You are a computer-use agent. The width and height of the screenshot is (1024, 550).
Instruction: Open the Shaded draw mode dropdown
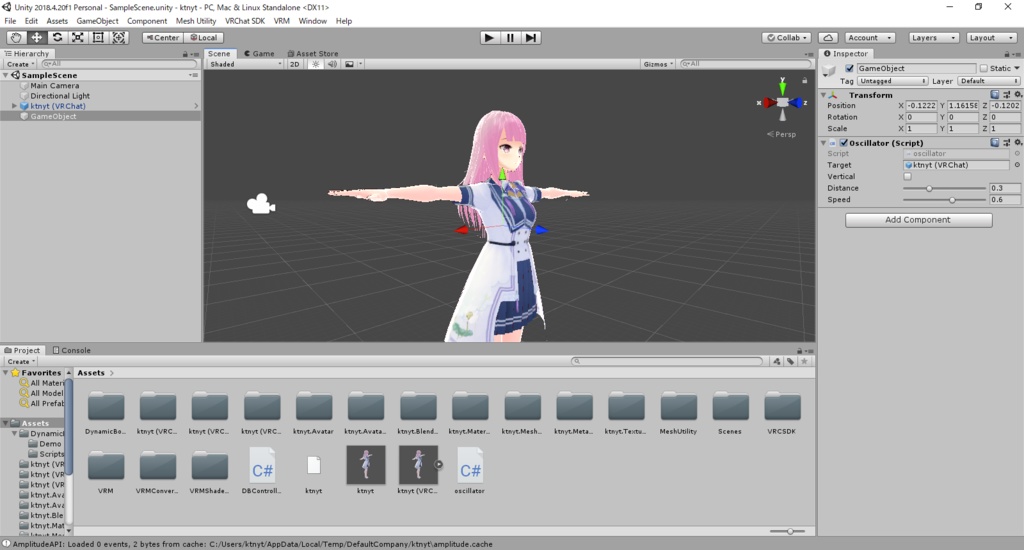tap(246, 64)
